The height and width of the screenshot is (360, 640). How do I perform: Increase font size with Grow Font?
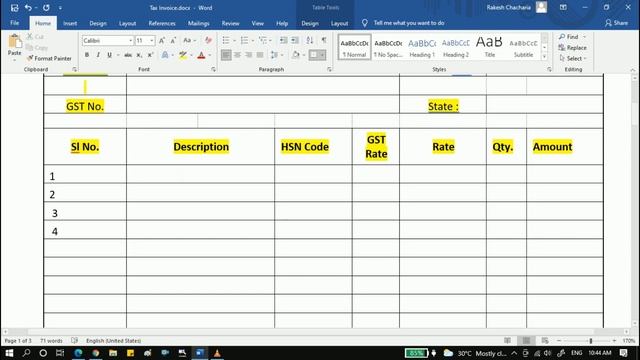162,40
